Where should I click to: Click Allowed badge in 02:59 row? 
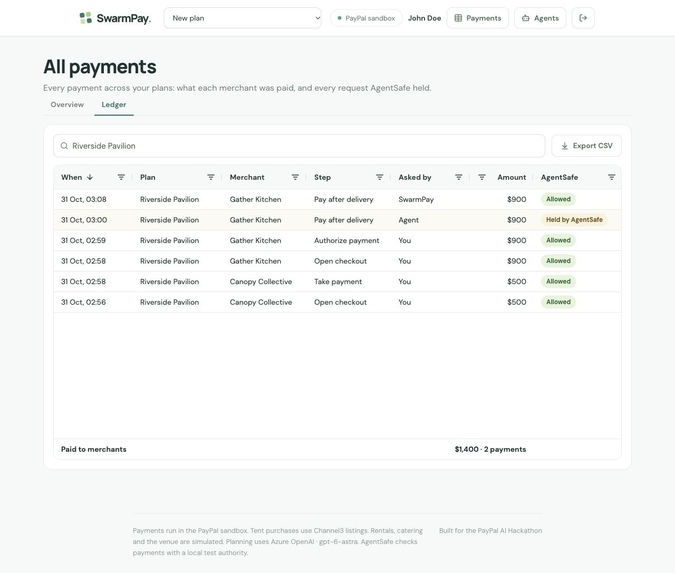point(558,240)
